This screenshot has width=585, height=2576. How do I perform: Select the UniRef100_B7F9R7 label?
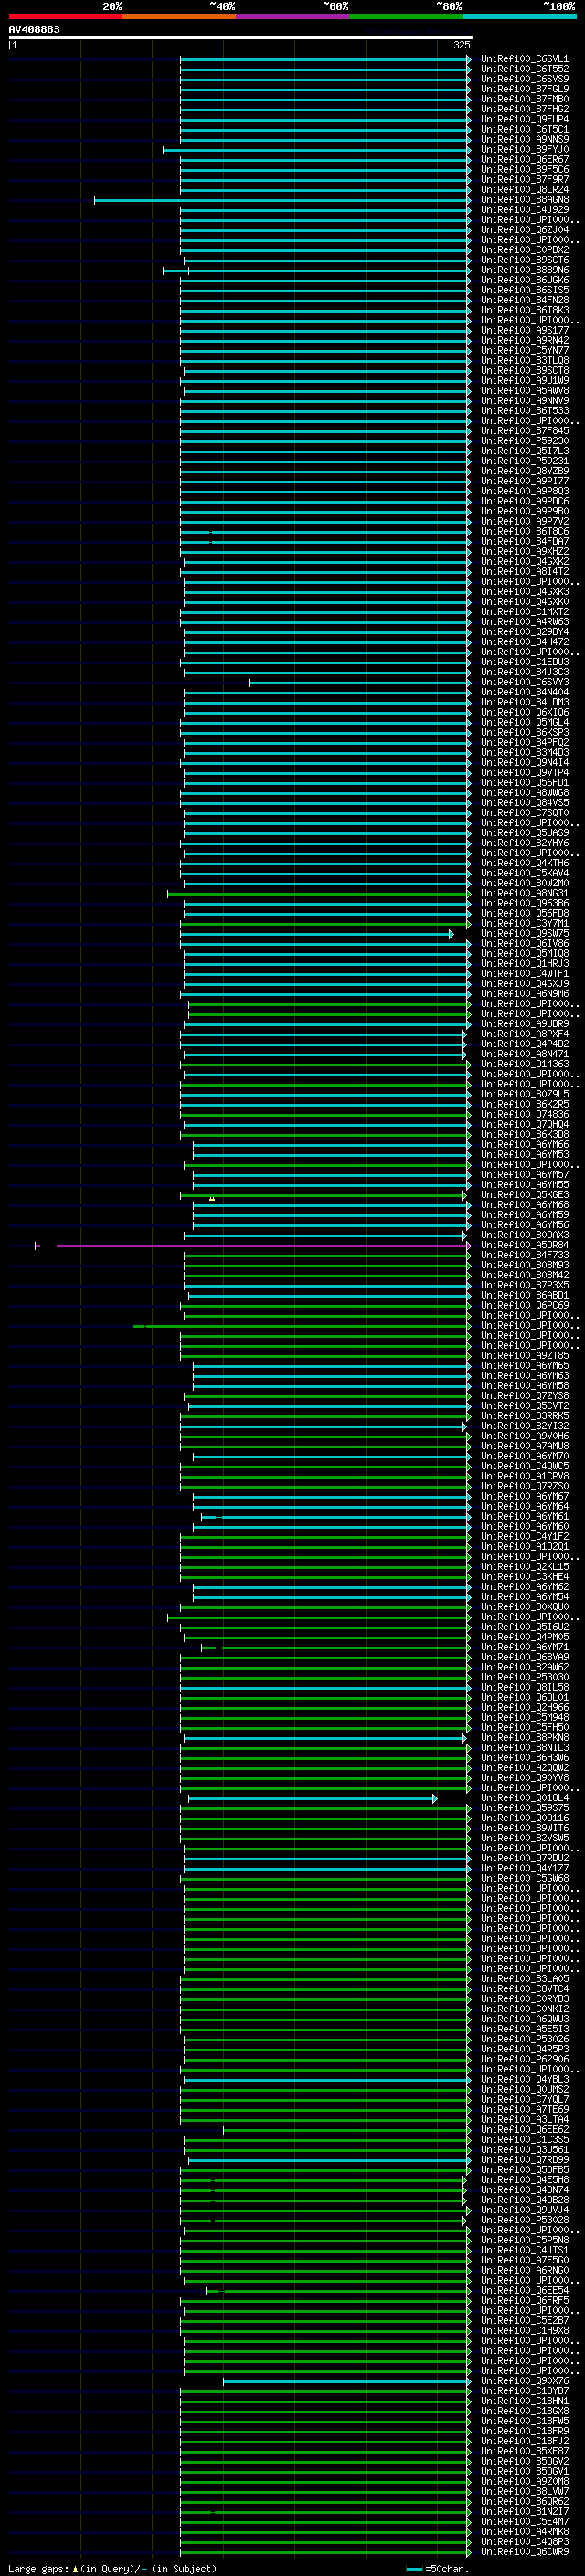(524, 180)
